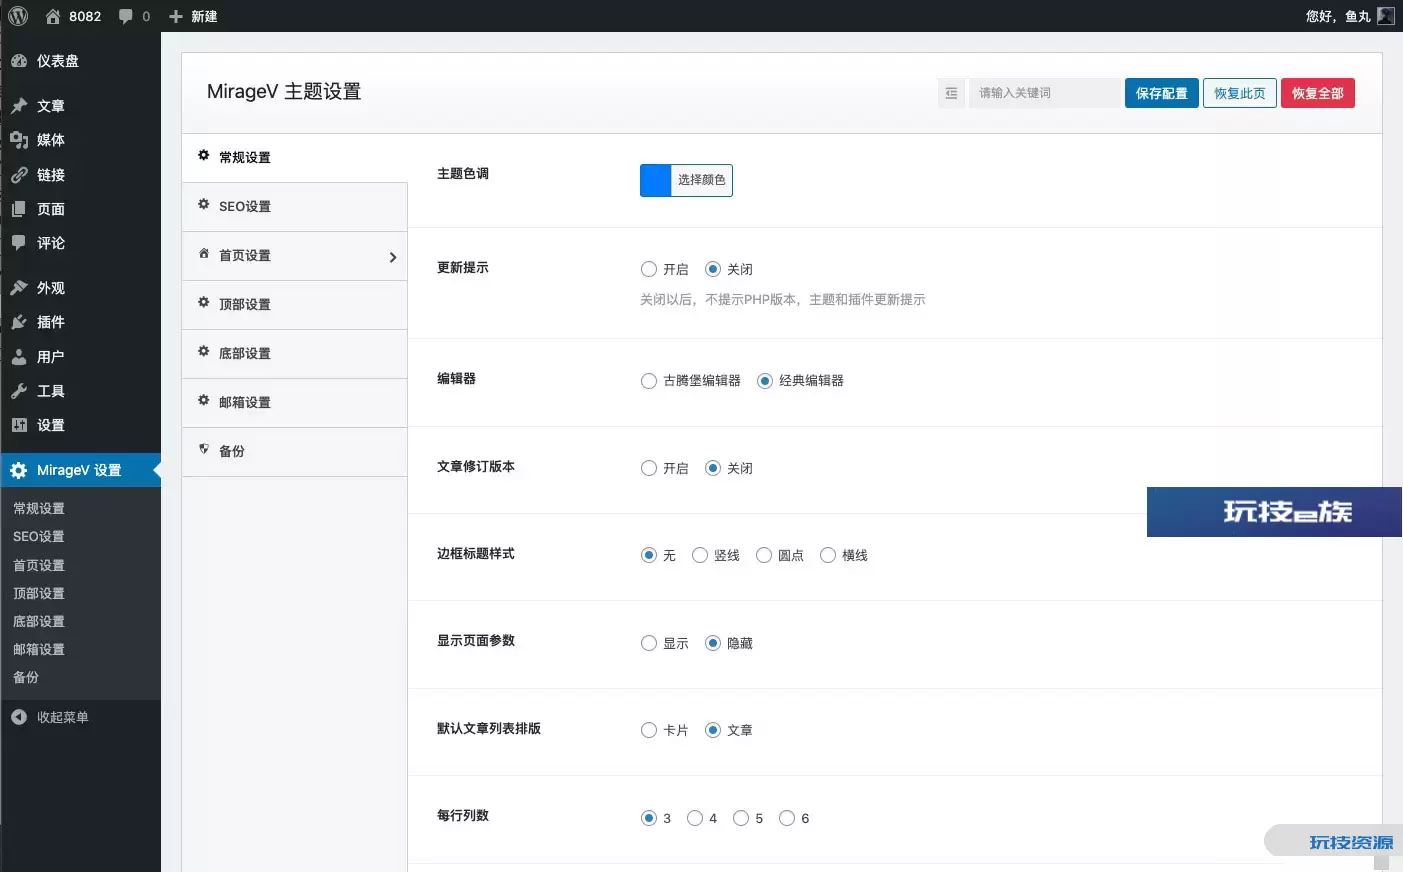Choose 横线 for 边框标题样式

(x=828, y=555)
